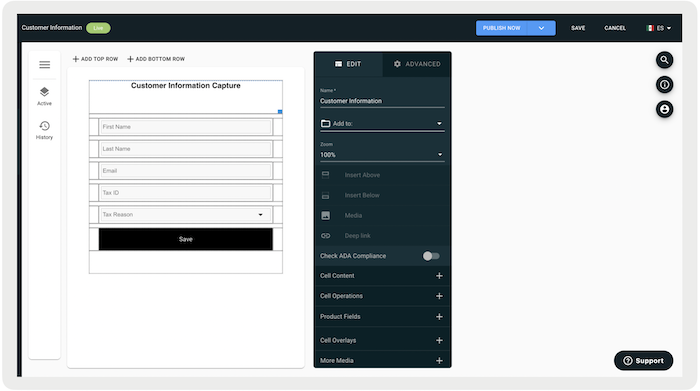This screenshot has height=391, width=700.
Task: Click the plus icon for Add Top Row
Action: click(75, 59)
